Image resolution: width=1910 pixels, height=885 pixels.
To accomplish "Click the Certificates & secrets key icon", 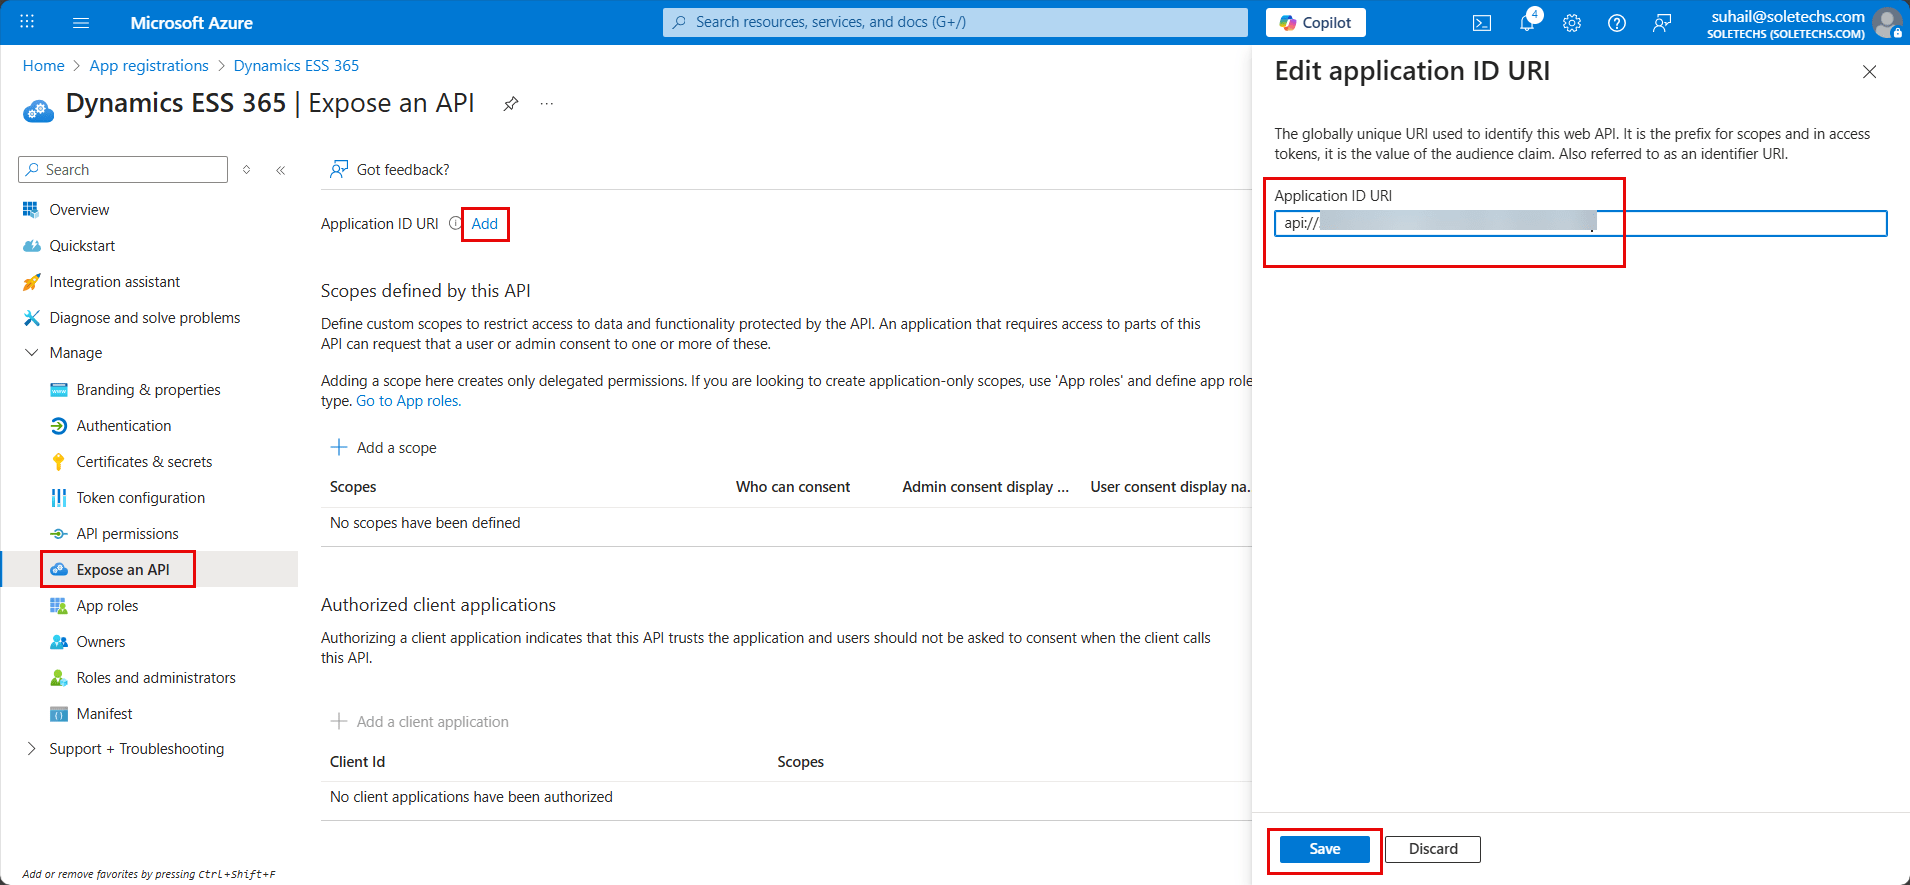I will 59,462.
